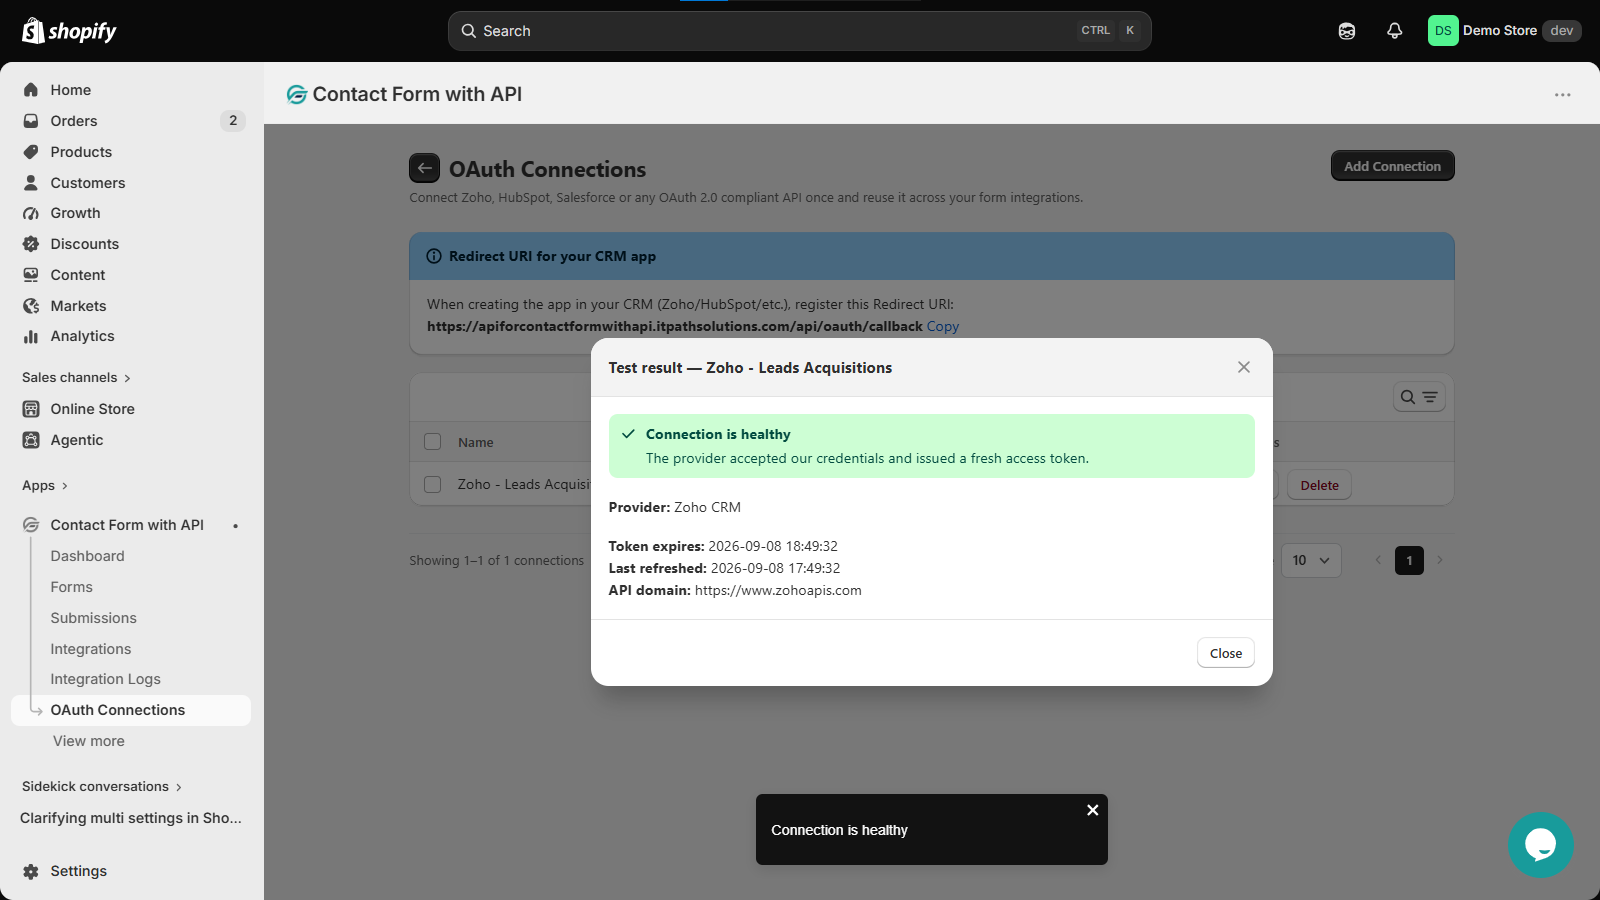This screenshot has width=1600, height=900.
Task: Click the Home icon in sidebar
Action: click(31, 90)
